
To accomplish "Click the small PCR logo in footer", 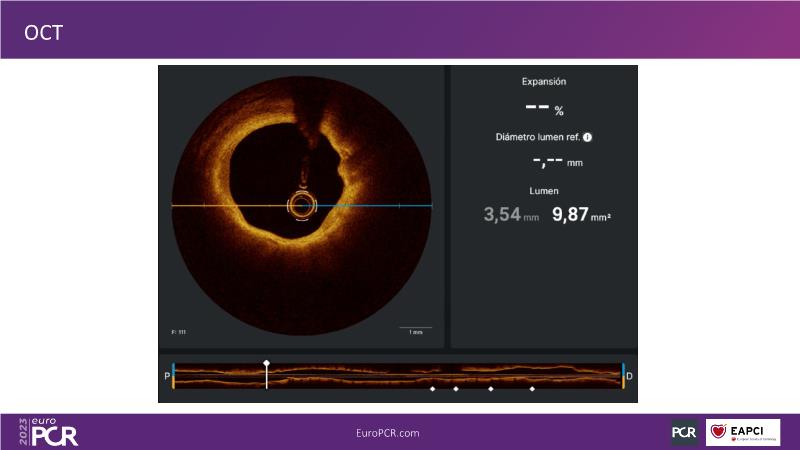I will coord(684,432).
